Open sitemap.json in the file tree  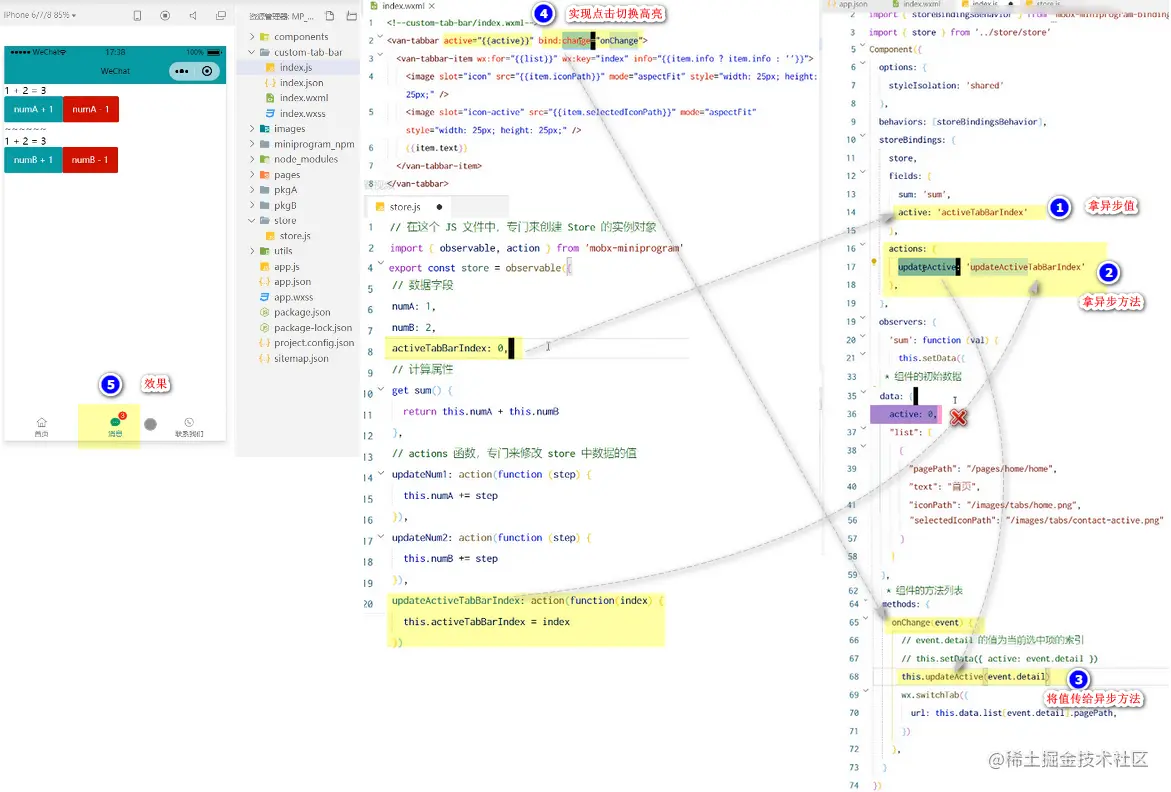(301, 358)
